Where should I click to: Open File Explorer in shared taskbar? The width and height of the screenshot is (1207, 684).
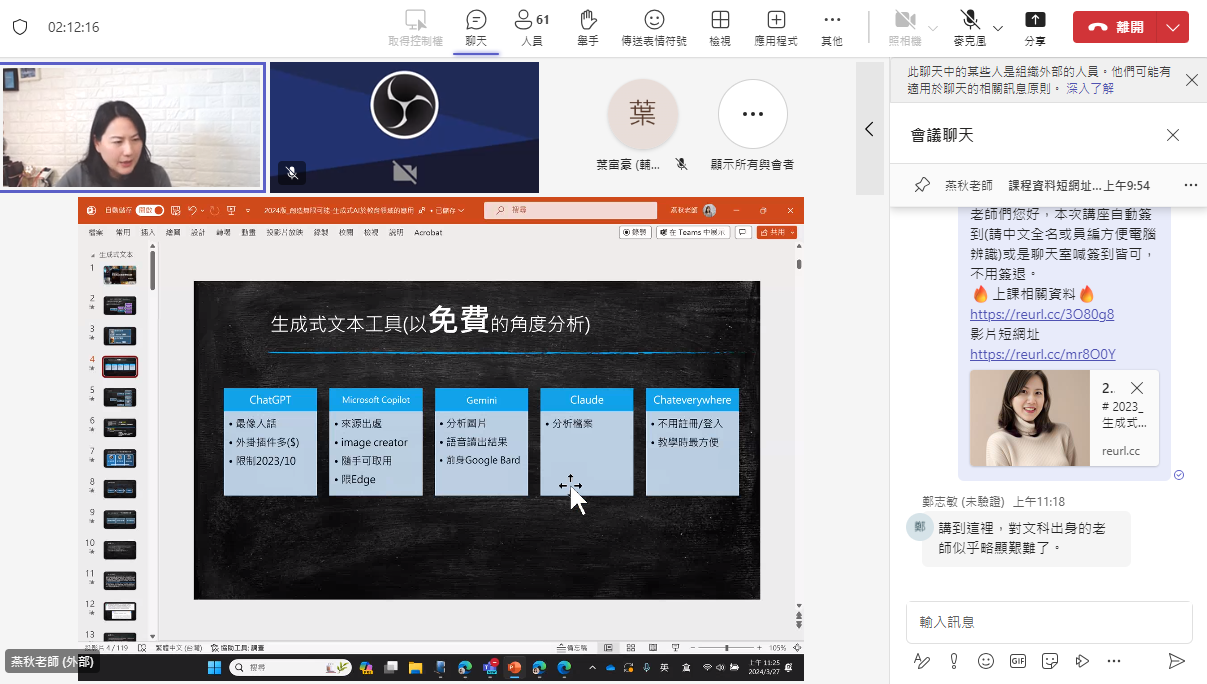click(415, 667)
